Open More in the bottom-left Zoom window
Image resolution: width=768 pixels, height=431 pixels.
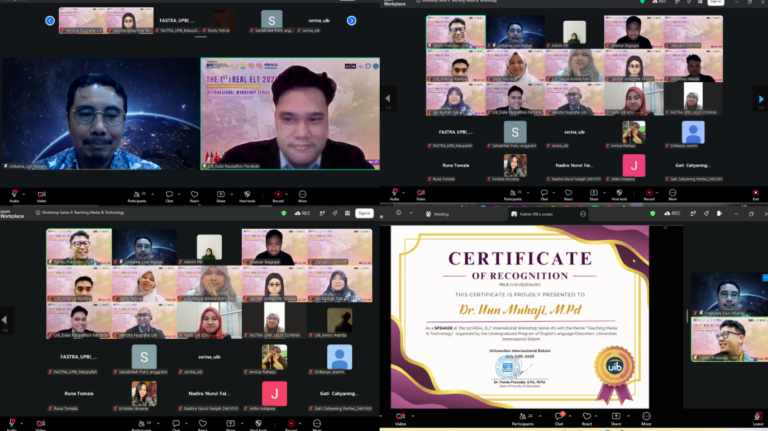pos(317,424)
